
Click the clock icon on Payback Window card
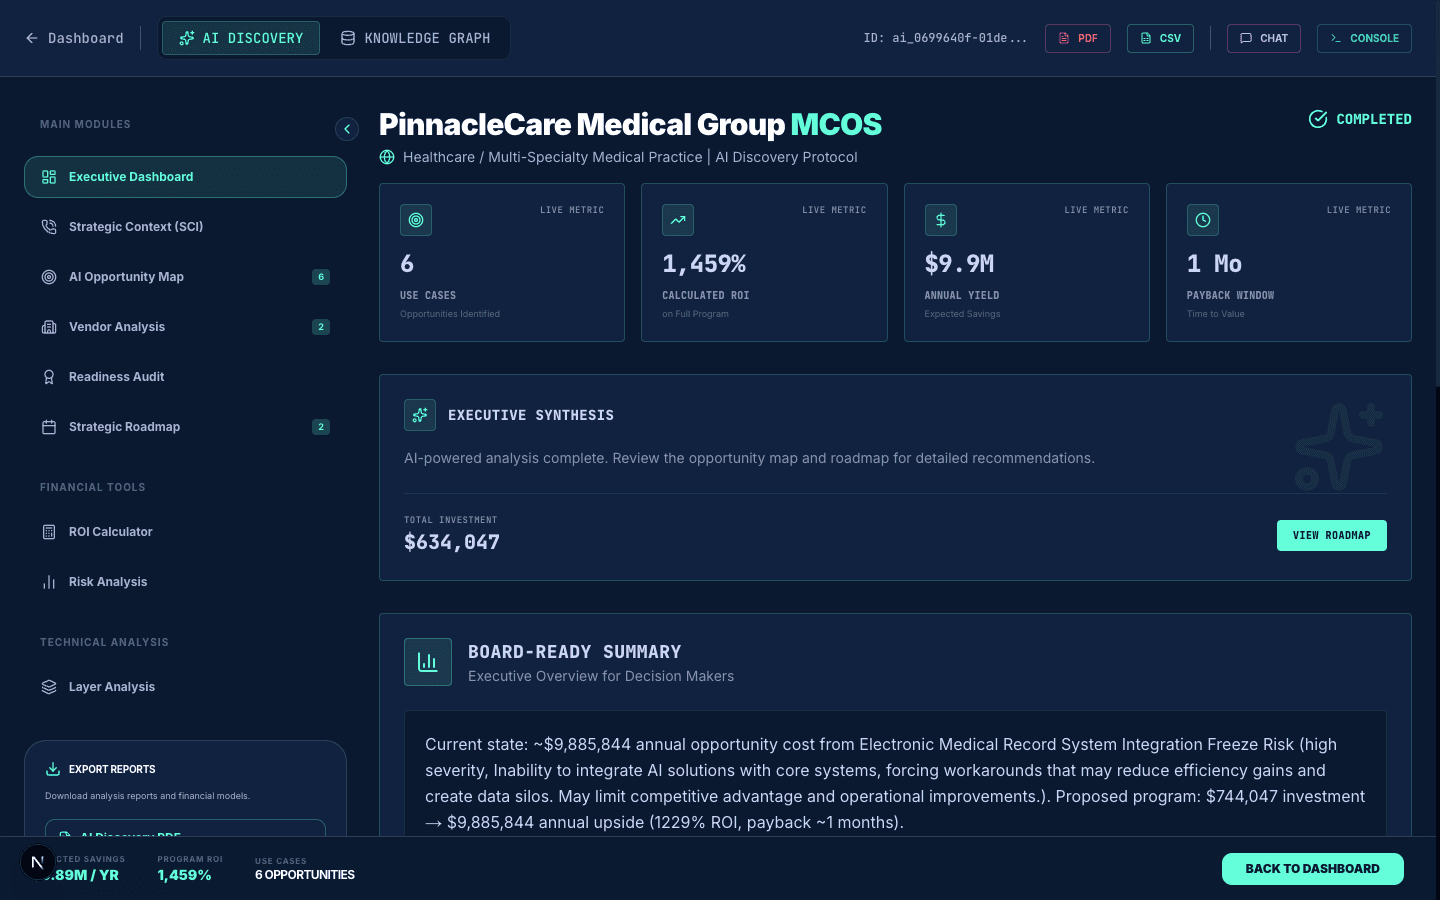(1203, 220)
